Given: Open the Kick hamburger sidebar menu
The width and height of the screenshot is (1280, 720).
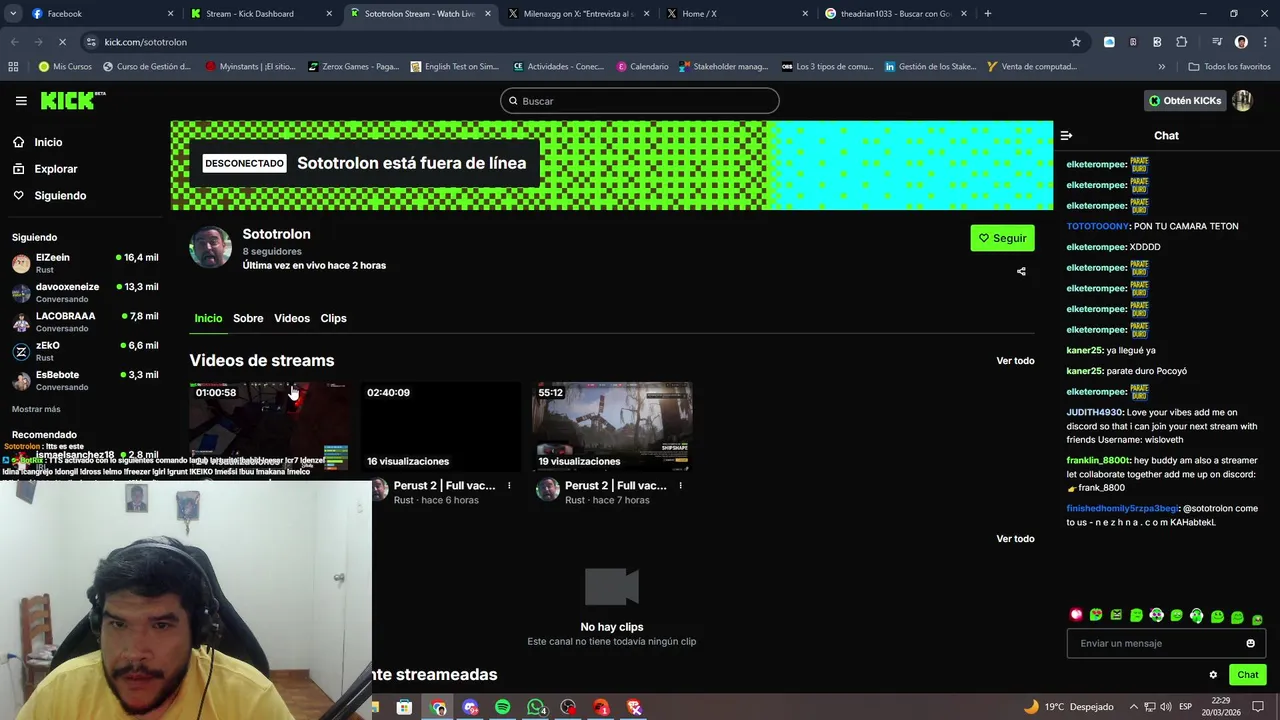Looking at the screenshot, I should [x=21, y=101].
